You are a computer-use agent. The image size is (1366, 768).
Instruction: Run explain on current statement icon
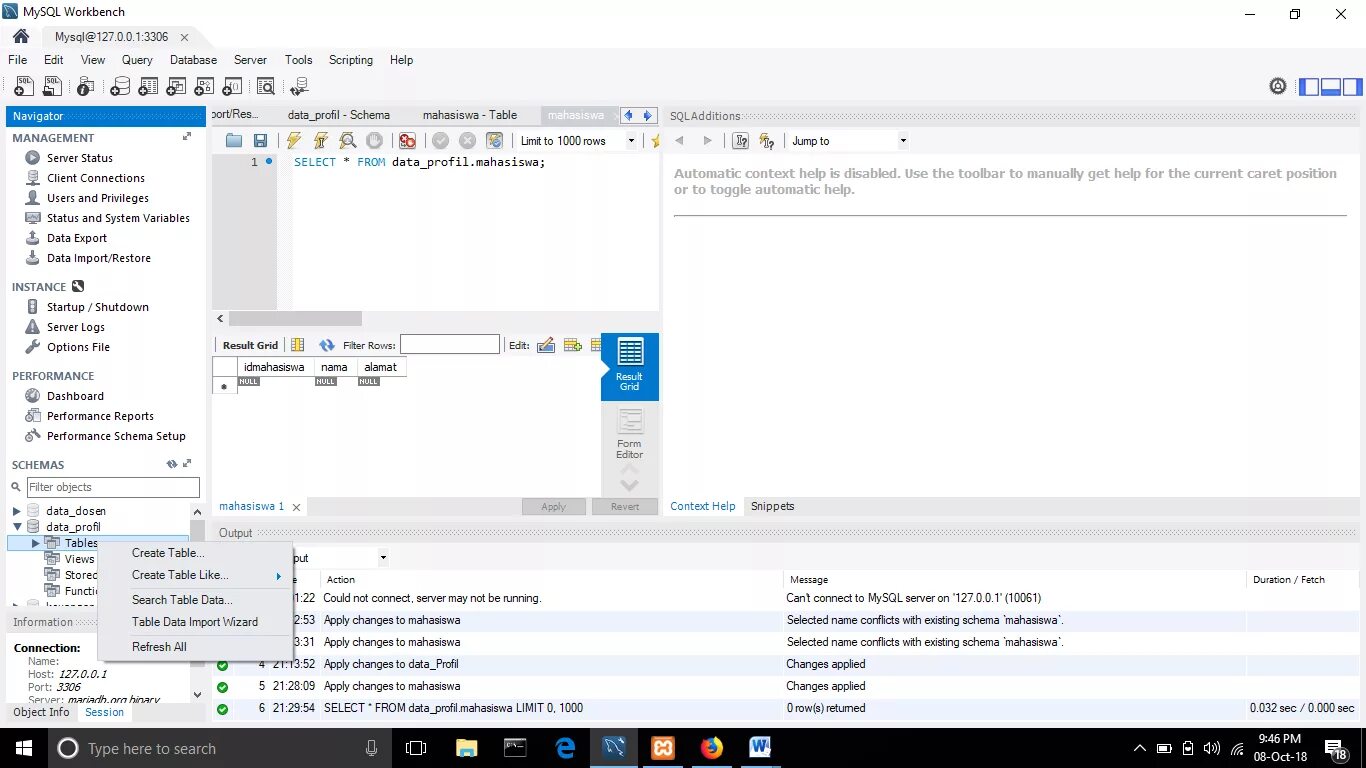[347, 141]
